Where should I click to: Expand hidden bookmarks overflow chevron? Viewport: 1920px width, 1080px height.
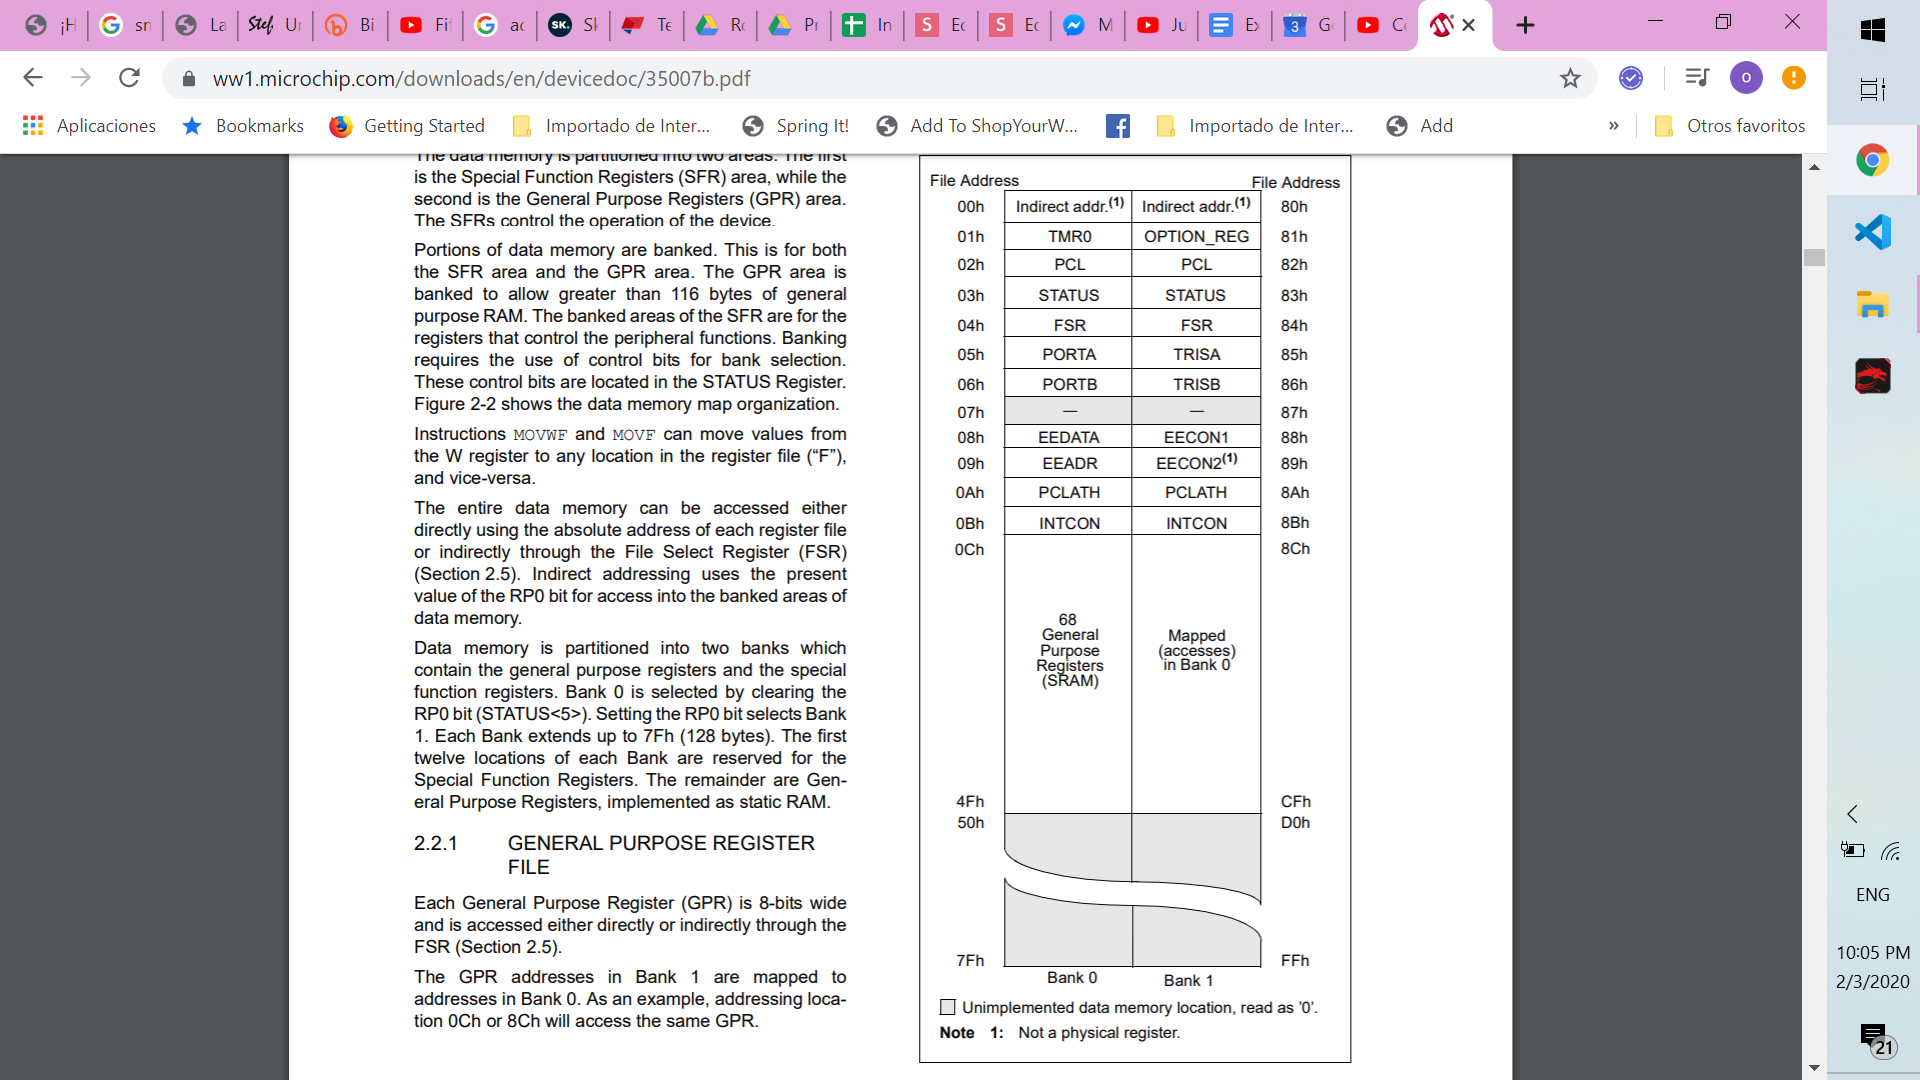click(1613, 126)
